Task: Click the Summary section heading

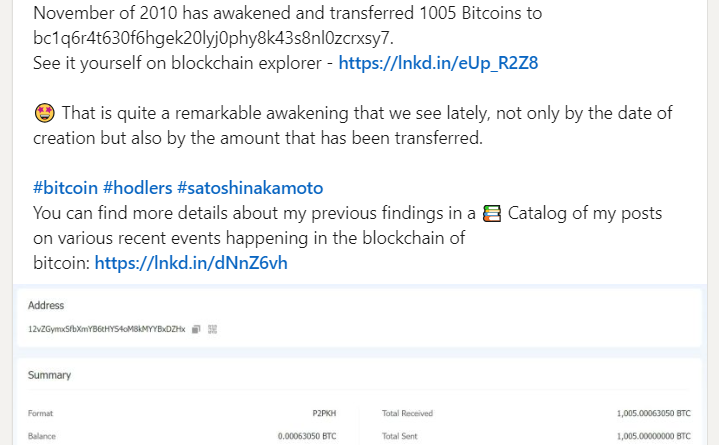Action: point(49,375)
